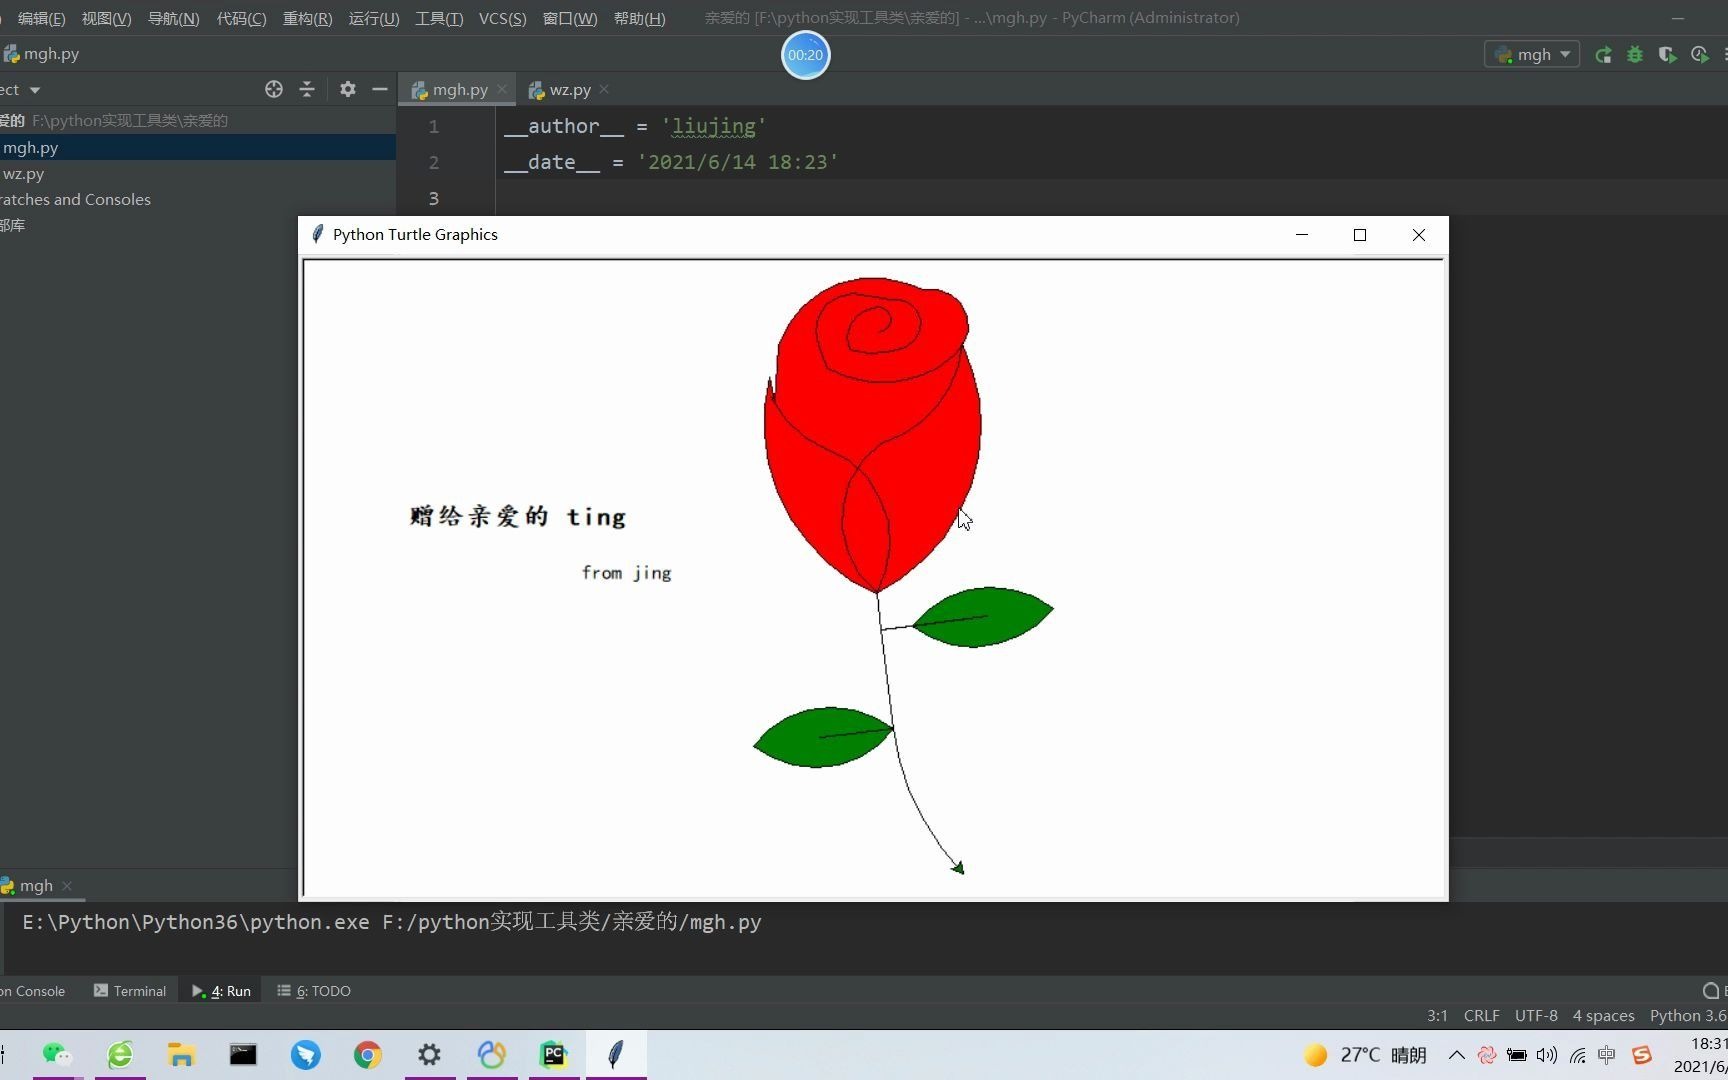The image size is (1728, 1080).
Task: Open the CRLF line separator selector
Action: click(1481, 1015)
